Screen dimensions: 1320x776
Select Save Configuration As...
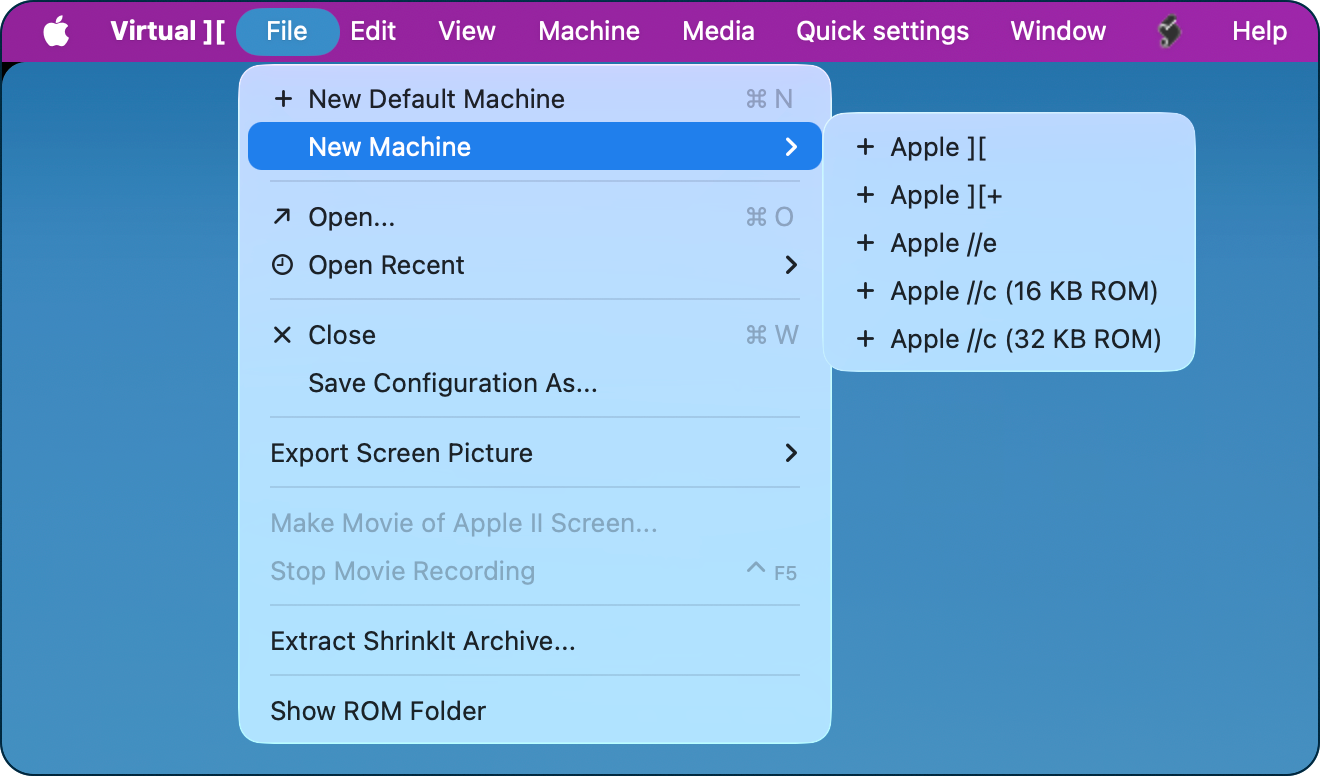click(x=535, y=383)
